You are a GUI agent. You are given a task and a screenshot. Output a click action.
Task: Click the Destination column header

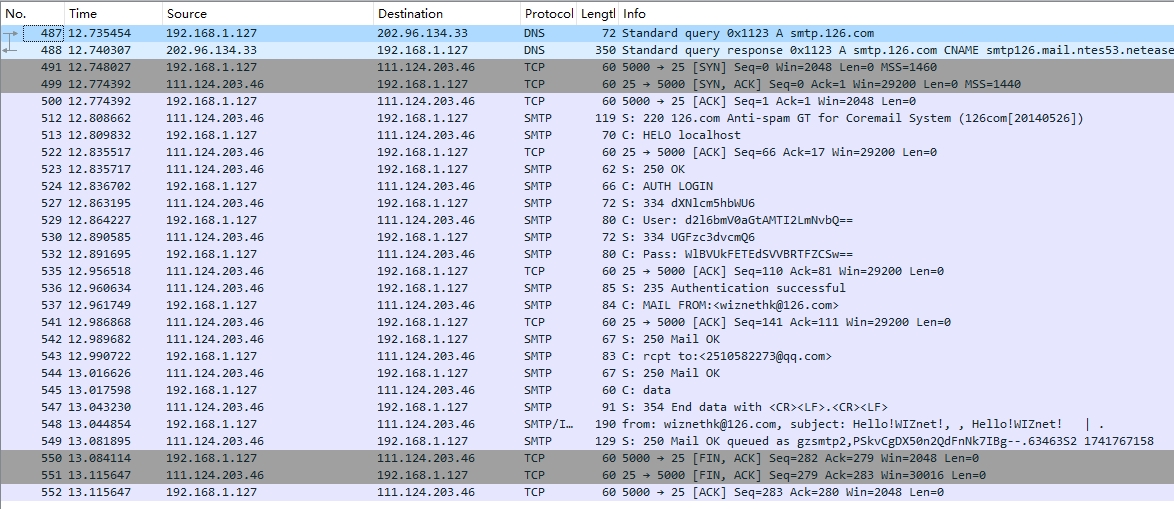click(x=445, y=14)
